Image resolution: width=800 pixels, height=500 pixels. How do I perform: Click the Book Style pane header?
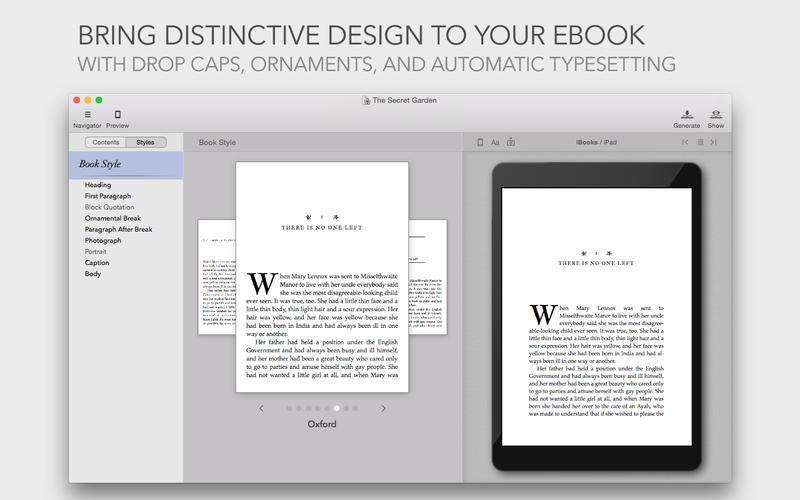pos(217,142)
